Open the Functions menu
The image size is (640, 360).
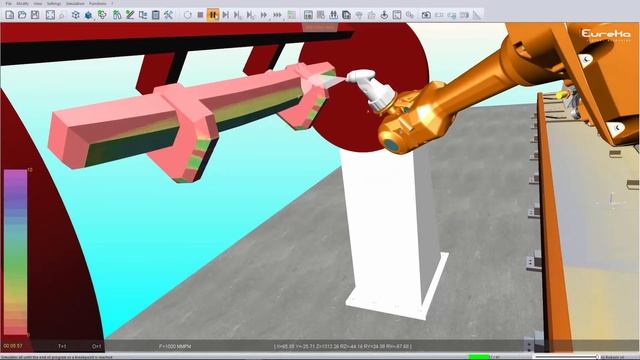pos(97,3)
